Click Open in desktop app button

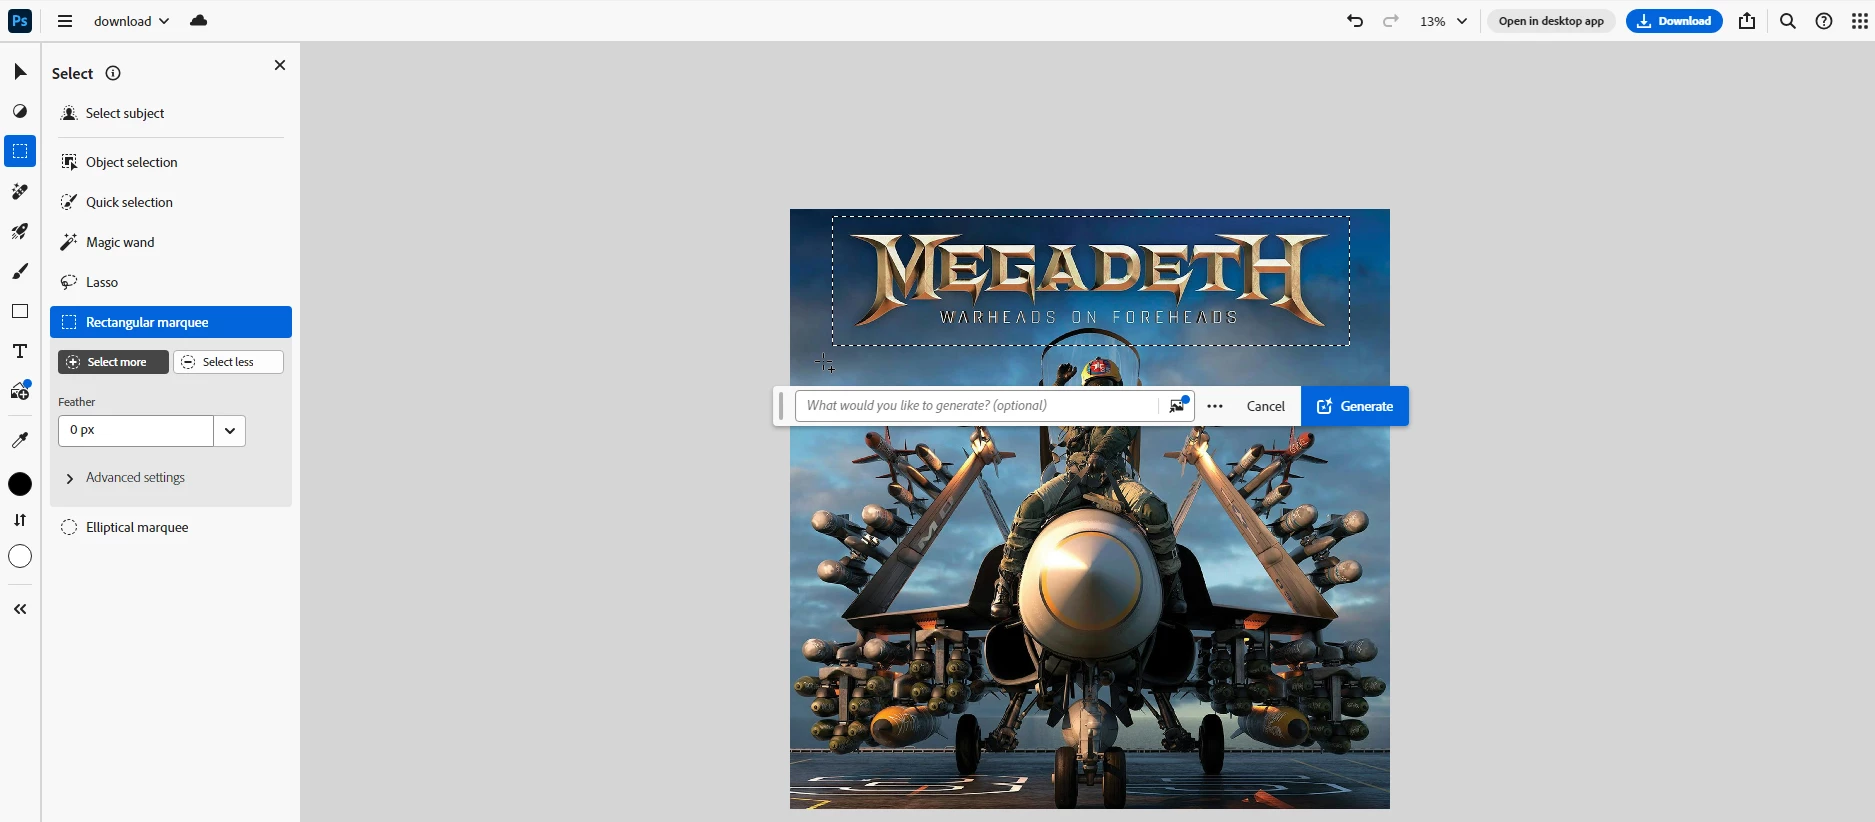click(1551, 21)
